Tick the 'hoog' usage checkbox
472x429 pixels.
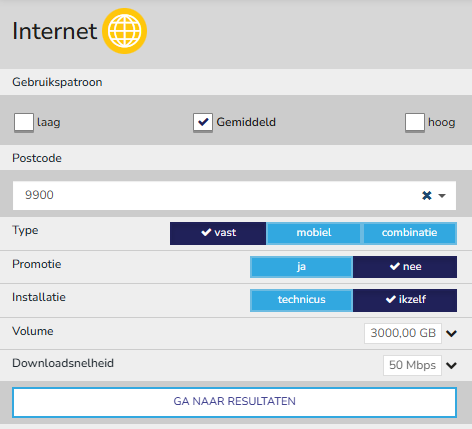[x=415, y=122]
